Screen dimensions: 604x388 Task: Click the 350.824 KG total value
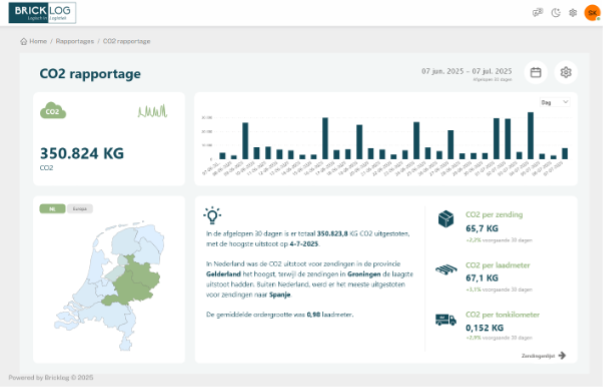(x=82, y=153)
